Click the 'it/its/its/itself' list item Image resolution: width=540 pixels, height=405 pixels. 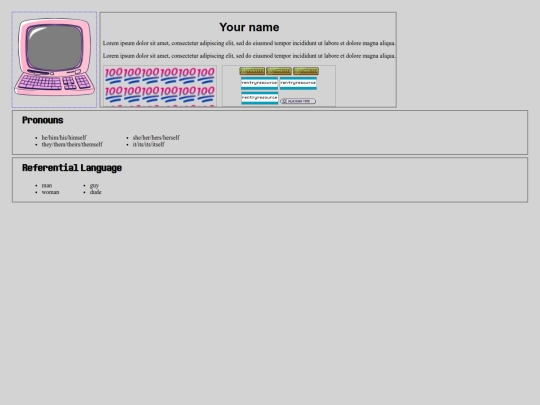click(148, 144)
